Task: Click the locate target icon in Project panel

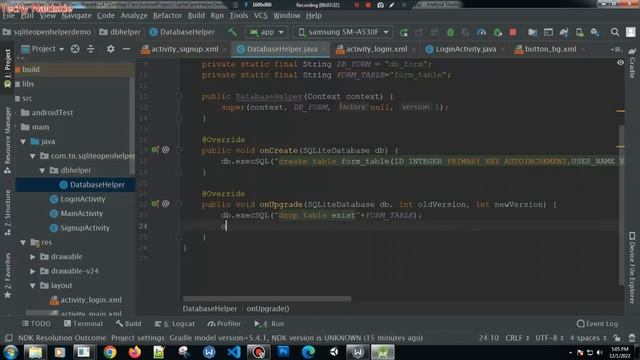Action: (x=75, y=49)
